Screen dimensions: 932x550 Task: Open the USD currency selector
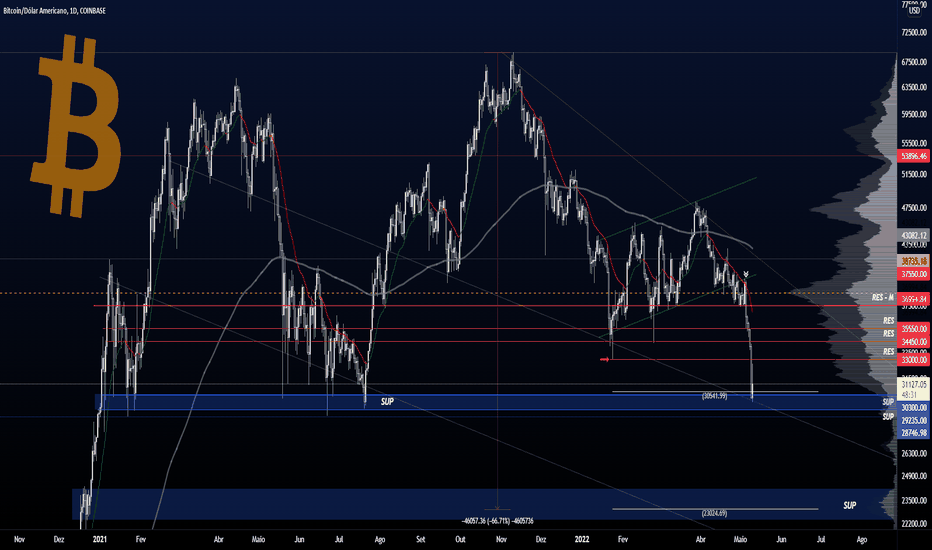914,11
